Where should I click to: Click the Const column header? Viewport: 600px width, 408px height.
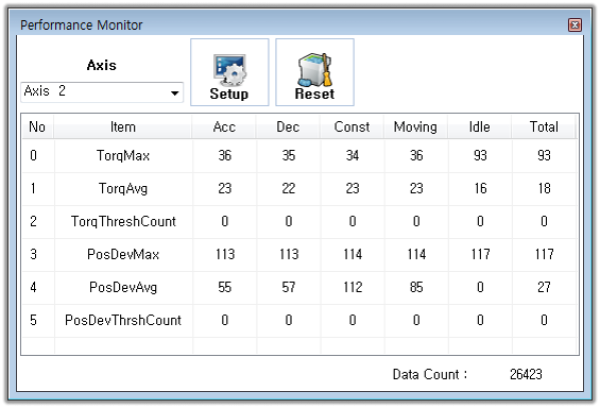(x=351, y=127)
